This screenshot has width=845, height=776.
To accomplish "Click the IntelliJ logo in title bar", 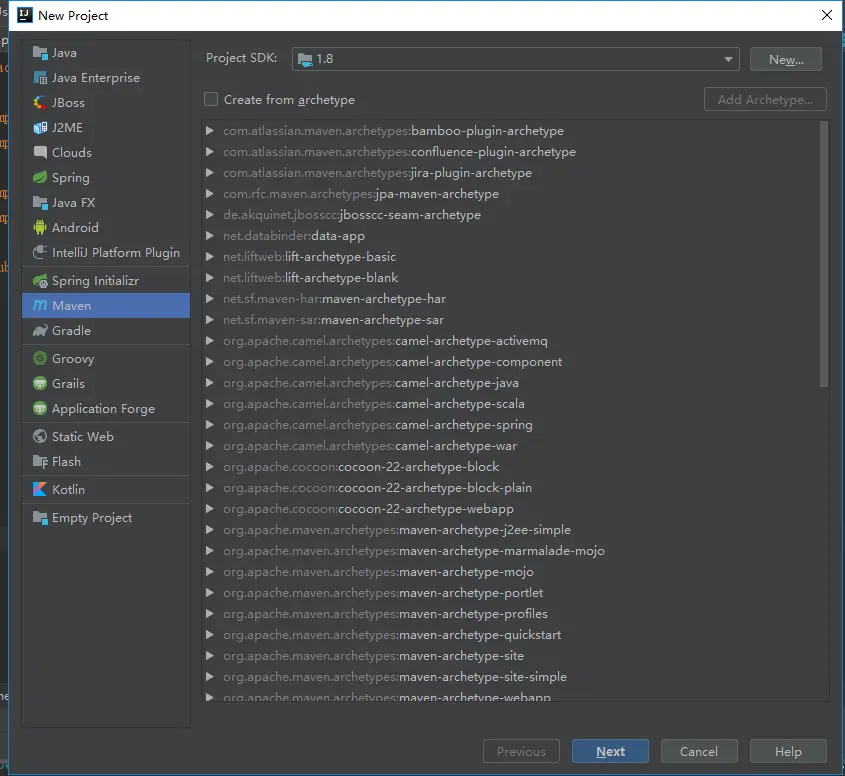I will pyautogui.click(x=24, y=15).
